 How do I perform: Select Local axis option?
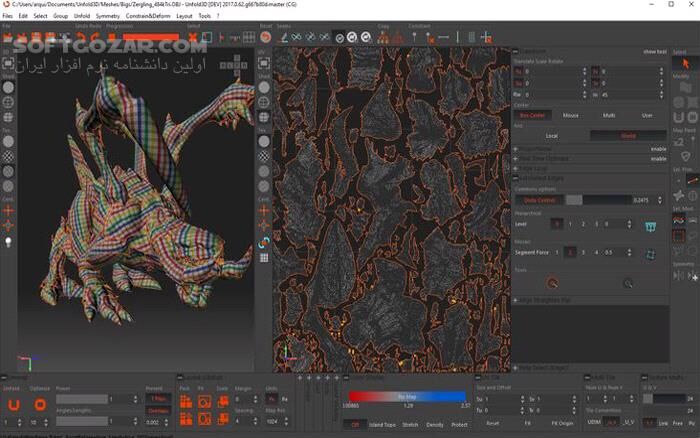click(x=551, y=135)
